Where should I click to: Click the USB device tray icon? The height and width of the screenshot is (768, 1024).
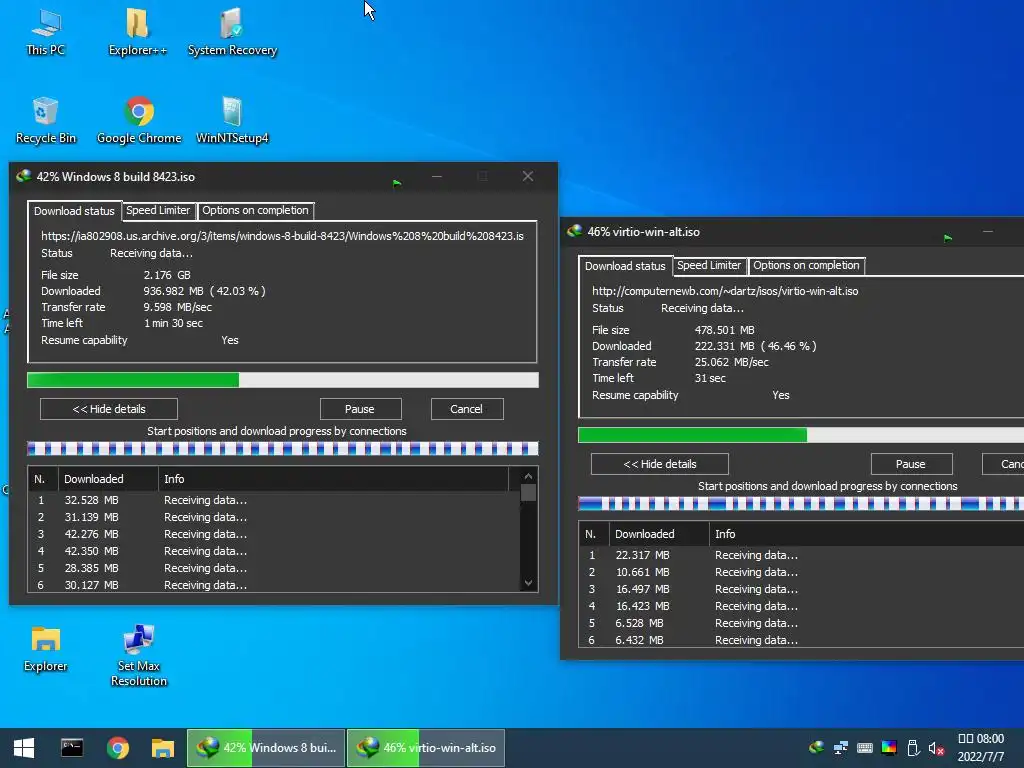pyautogui.click(x=913, y=748)
